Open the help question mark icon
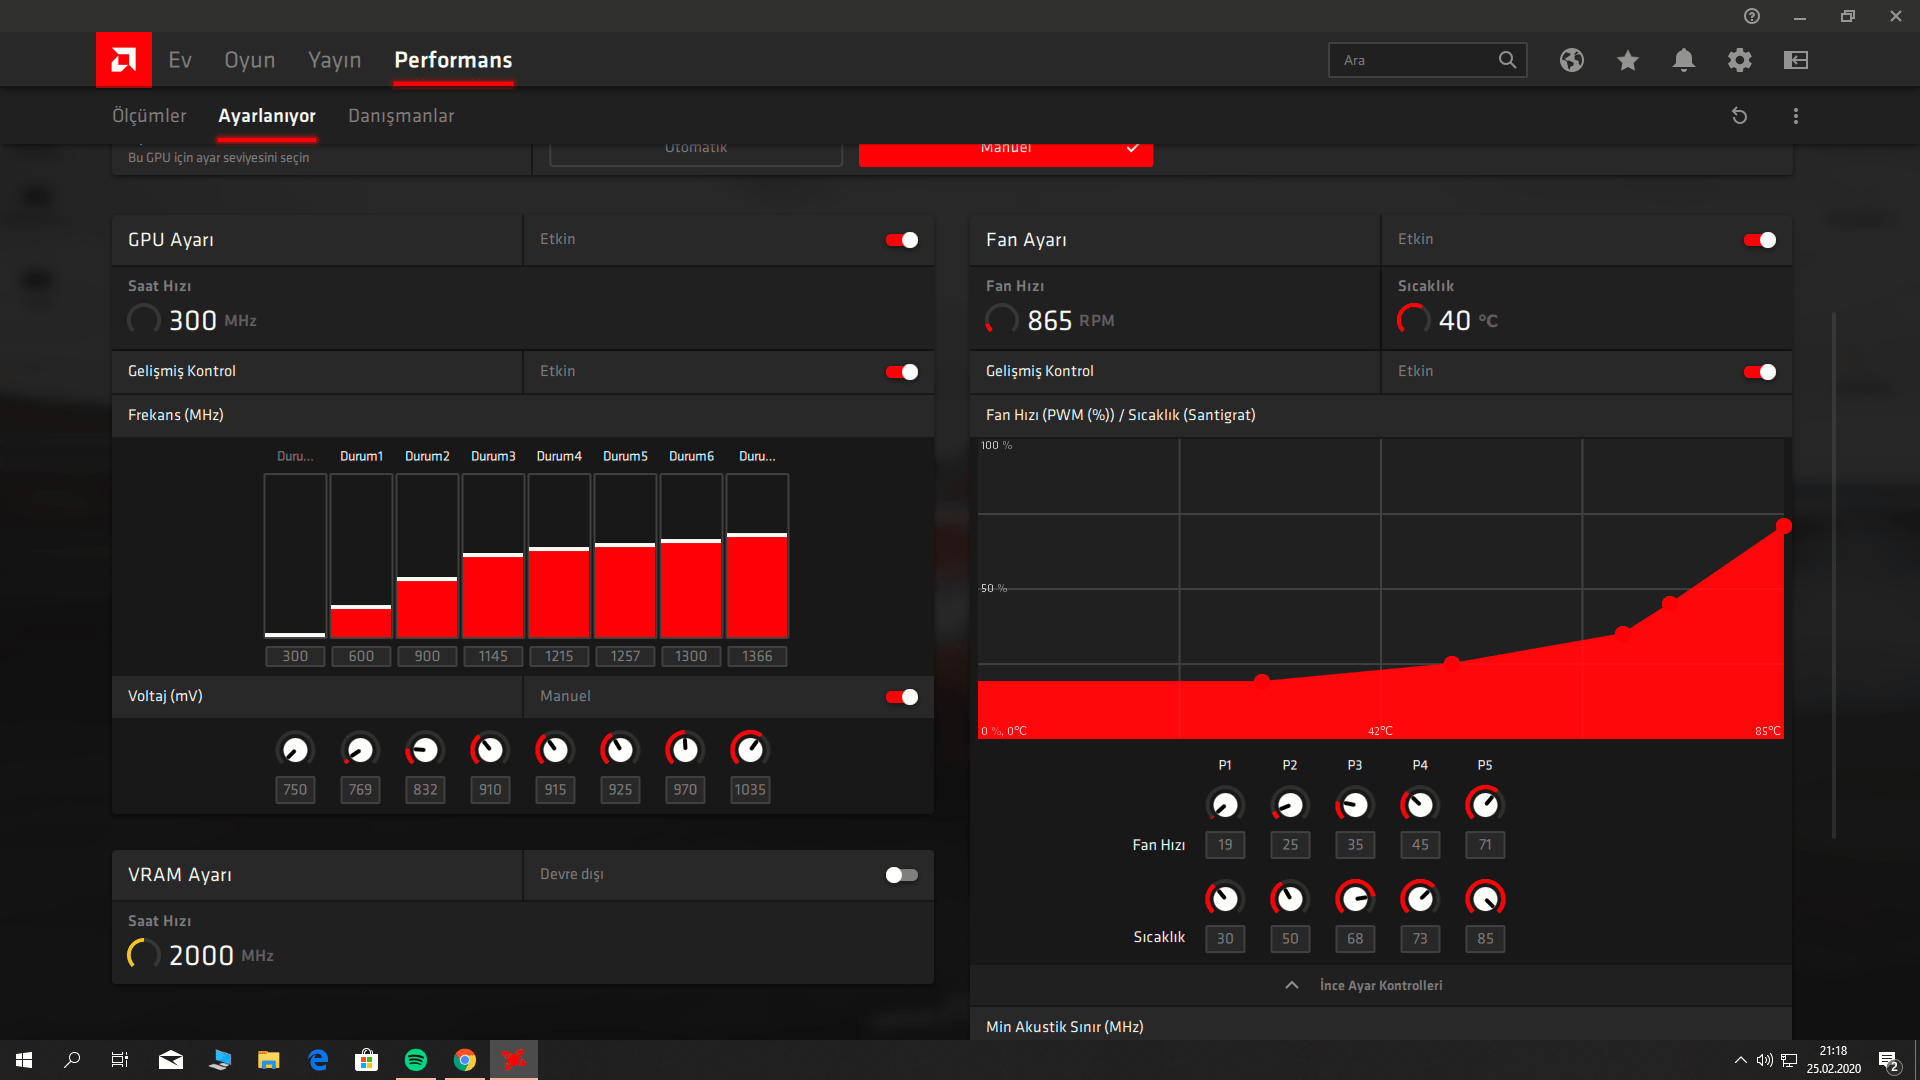The image size is (1920, 1080). coord(1752,16)
